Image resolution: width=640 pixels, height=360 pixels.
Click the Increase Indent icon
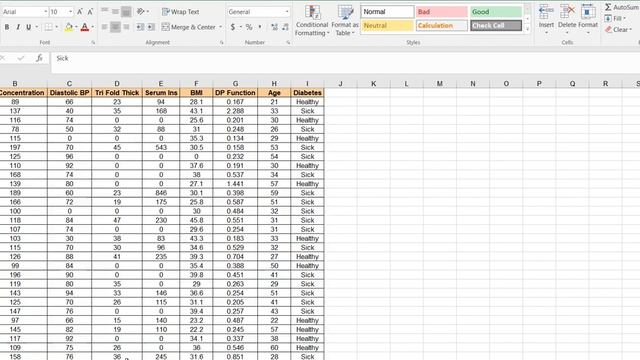click(151, 27)
